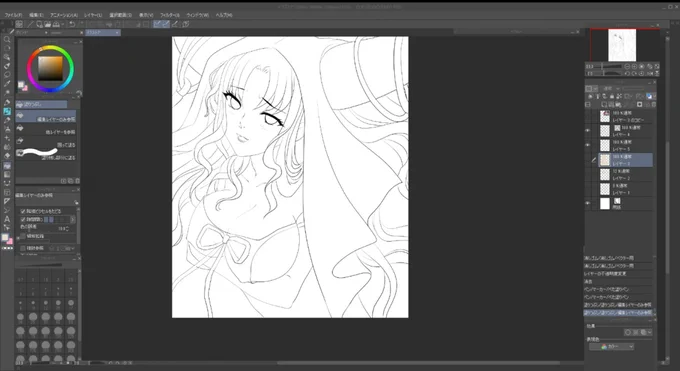Screen dimensions: 680x371
Task: Open the ファイル(F) menu
Action: 13,15
